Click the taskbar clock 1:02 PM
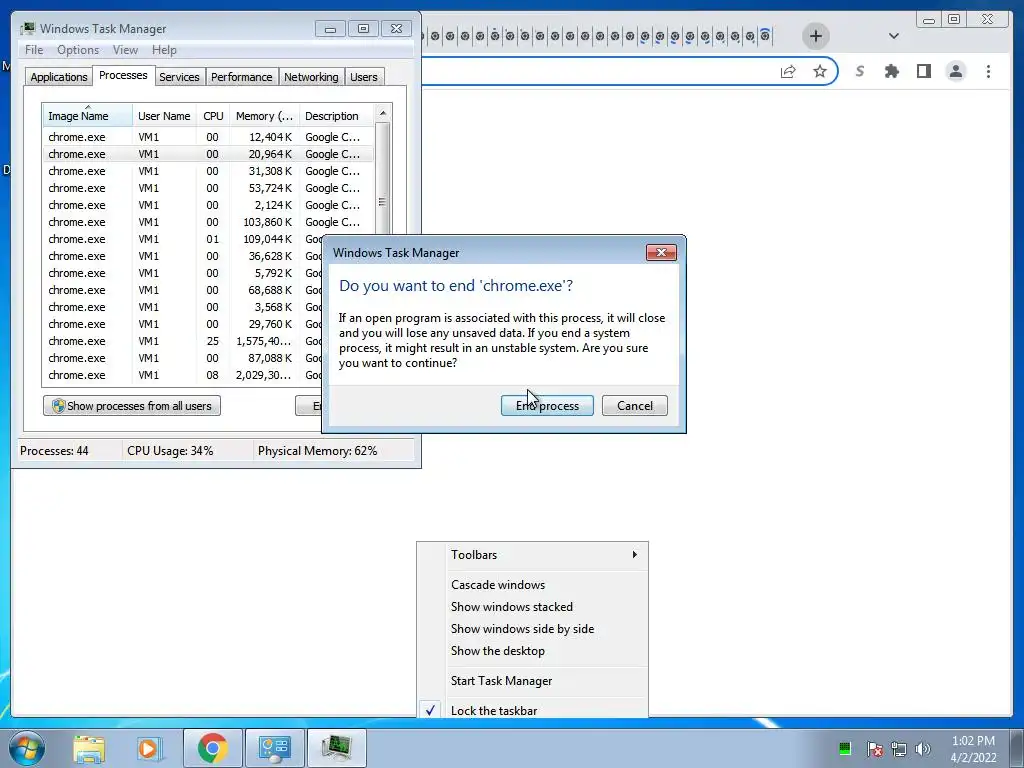This screenshot has height=768, width=1024. (x=973, y=748)
